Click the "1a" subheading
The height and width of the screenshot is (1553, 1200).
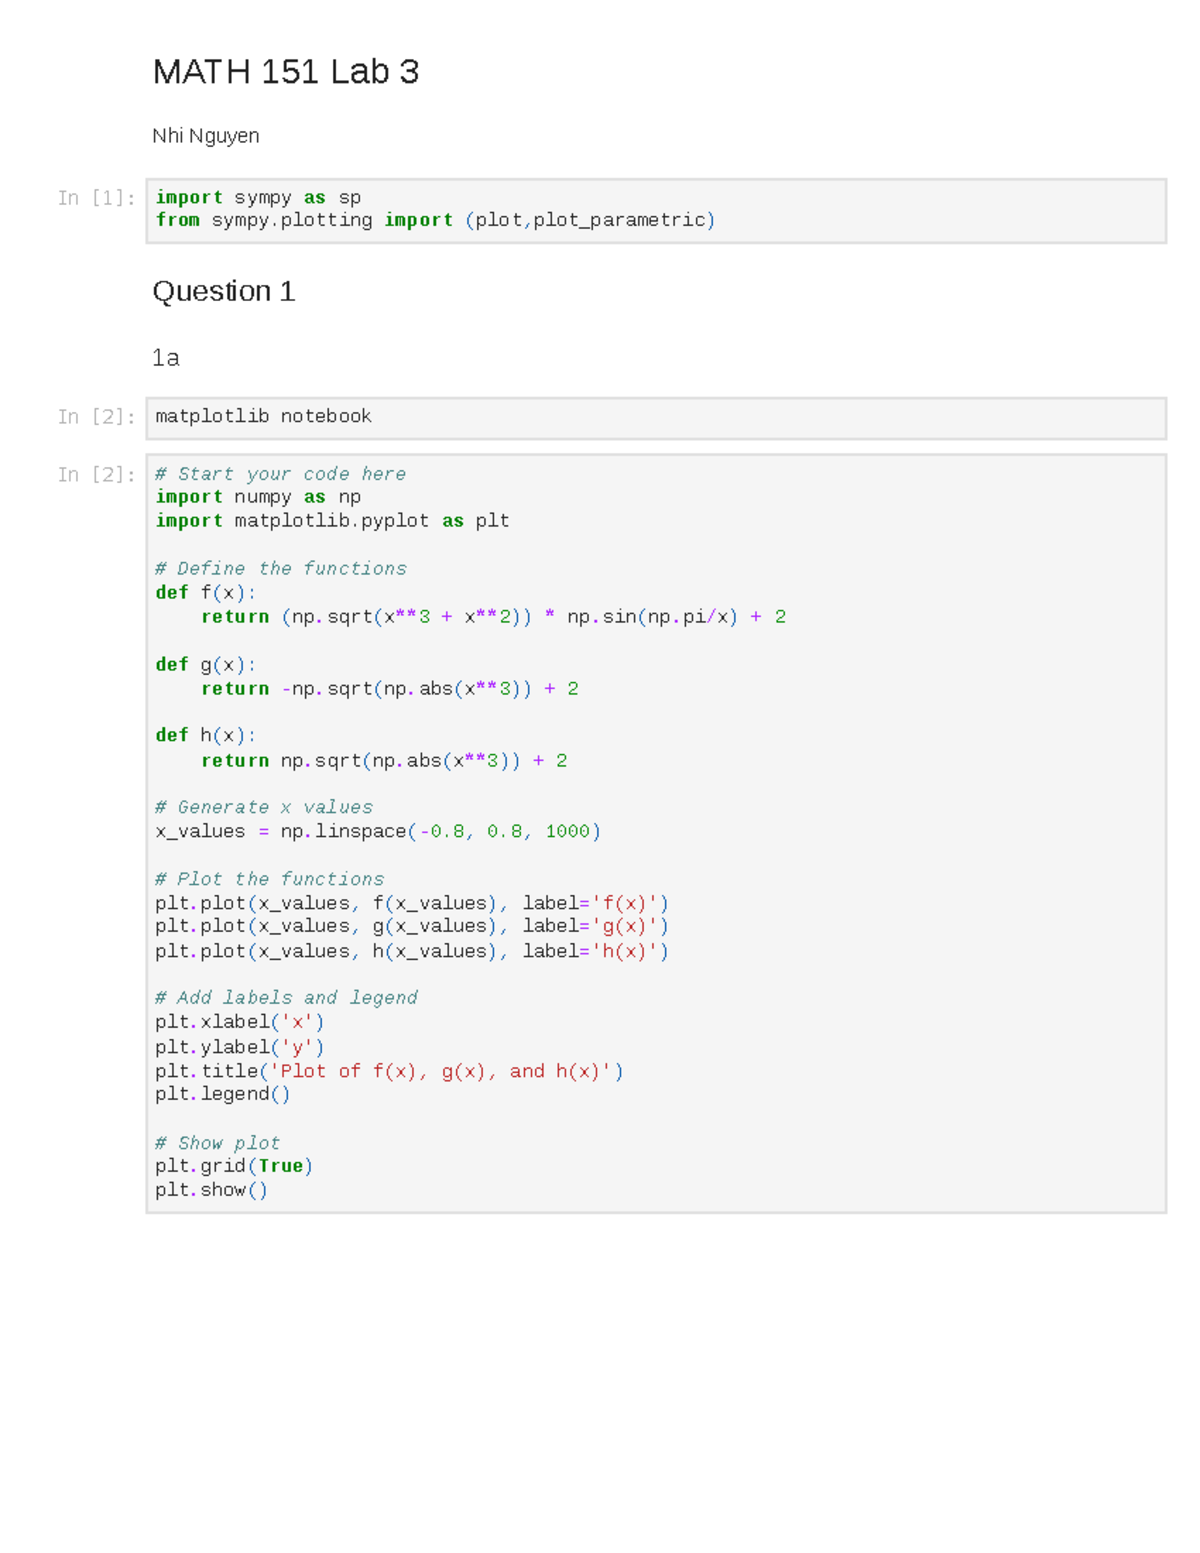point(165,358)
